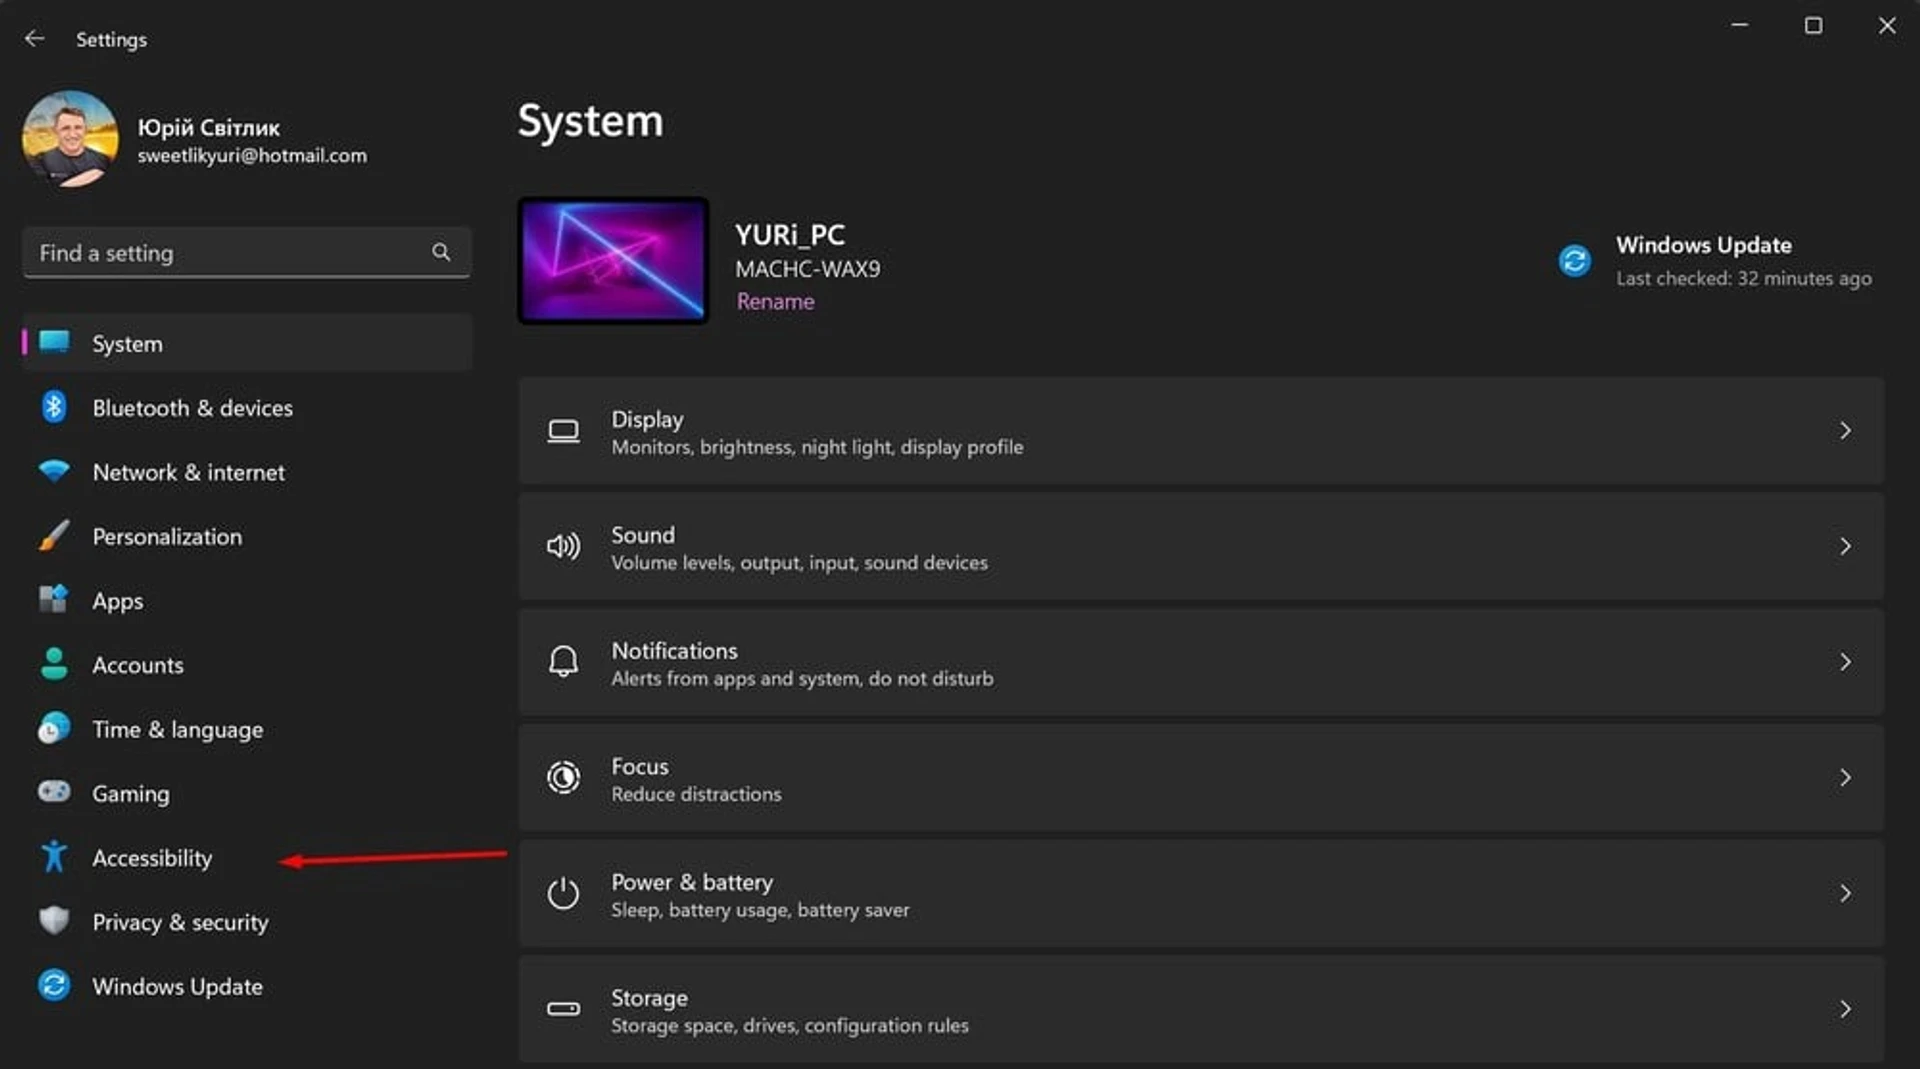This screenshot has height=1069, width=1920.
Task: Expand the Power & battery chevron
Action: [x=1845, y=893]
